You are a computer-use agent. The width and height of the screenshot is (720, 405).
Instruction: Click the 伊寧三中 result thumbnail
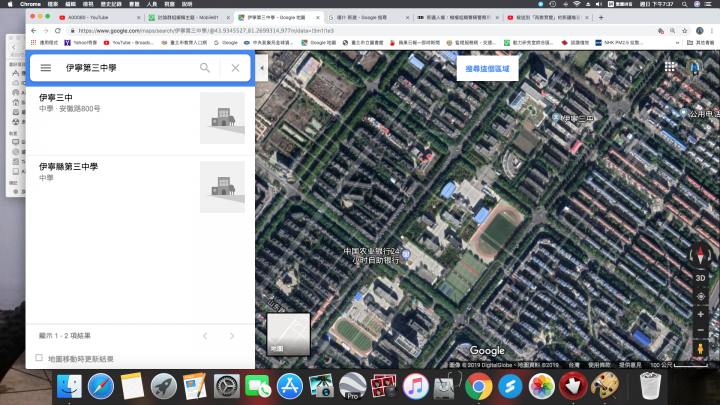[x=222, y=118]
